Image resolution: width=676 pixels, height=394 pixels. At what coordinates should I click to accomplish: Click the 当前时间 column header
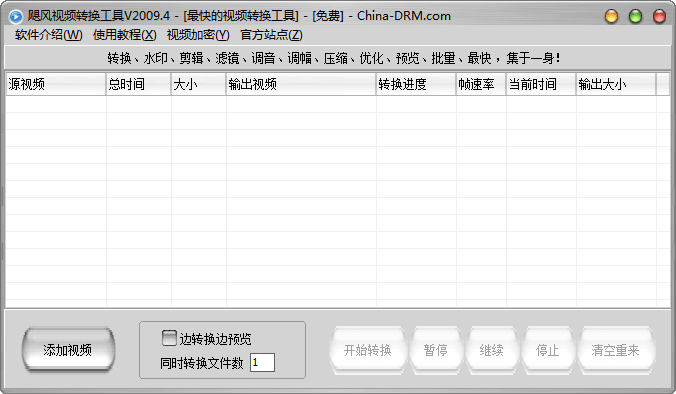541,84
